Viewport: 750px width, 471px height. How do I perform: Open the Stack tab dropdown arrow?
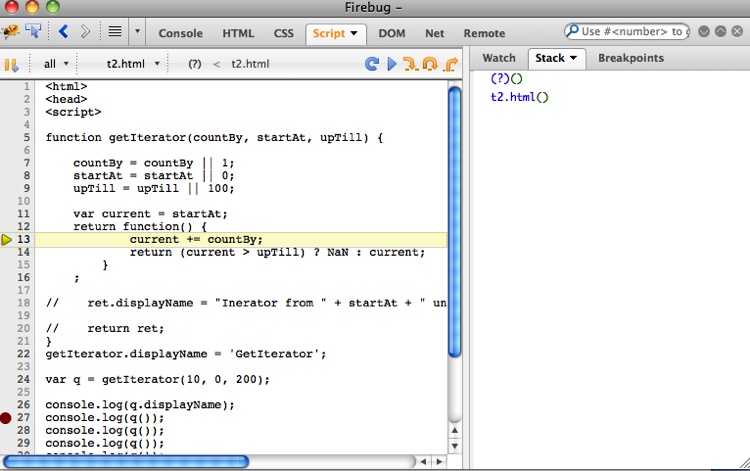point(573,58)
